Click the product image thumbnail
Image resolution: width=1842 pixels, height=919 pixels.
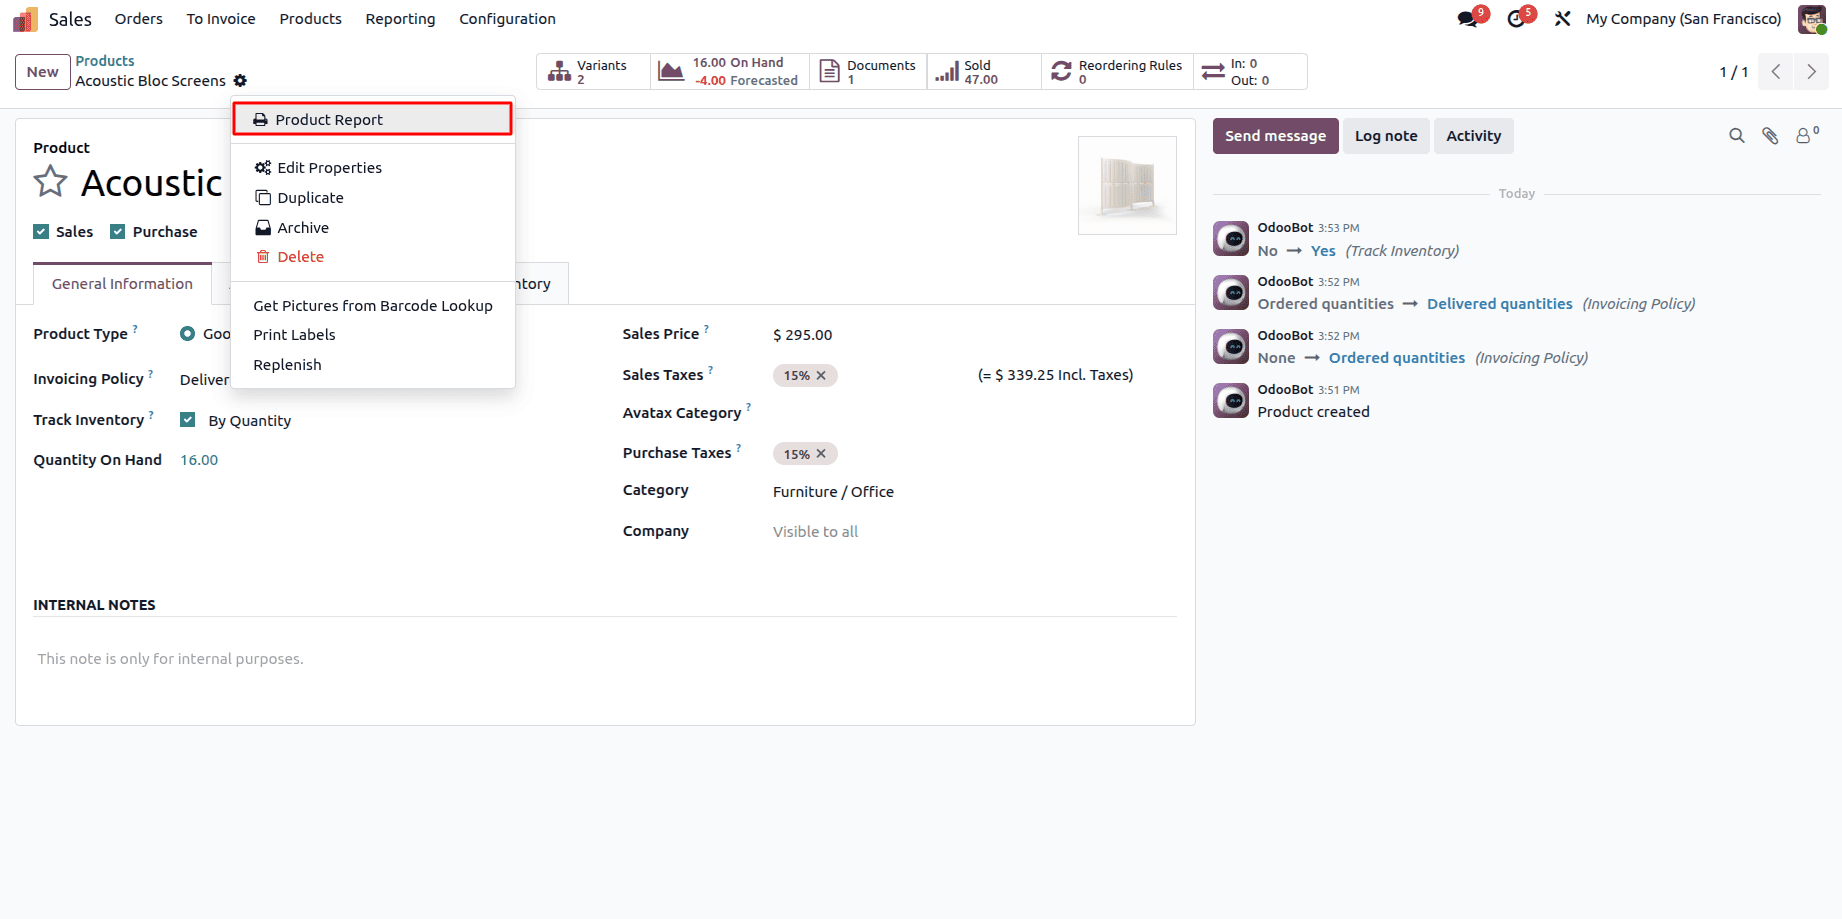(x=1127, y=185)
